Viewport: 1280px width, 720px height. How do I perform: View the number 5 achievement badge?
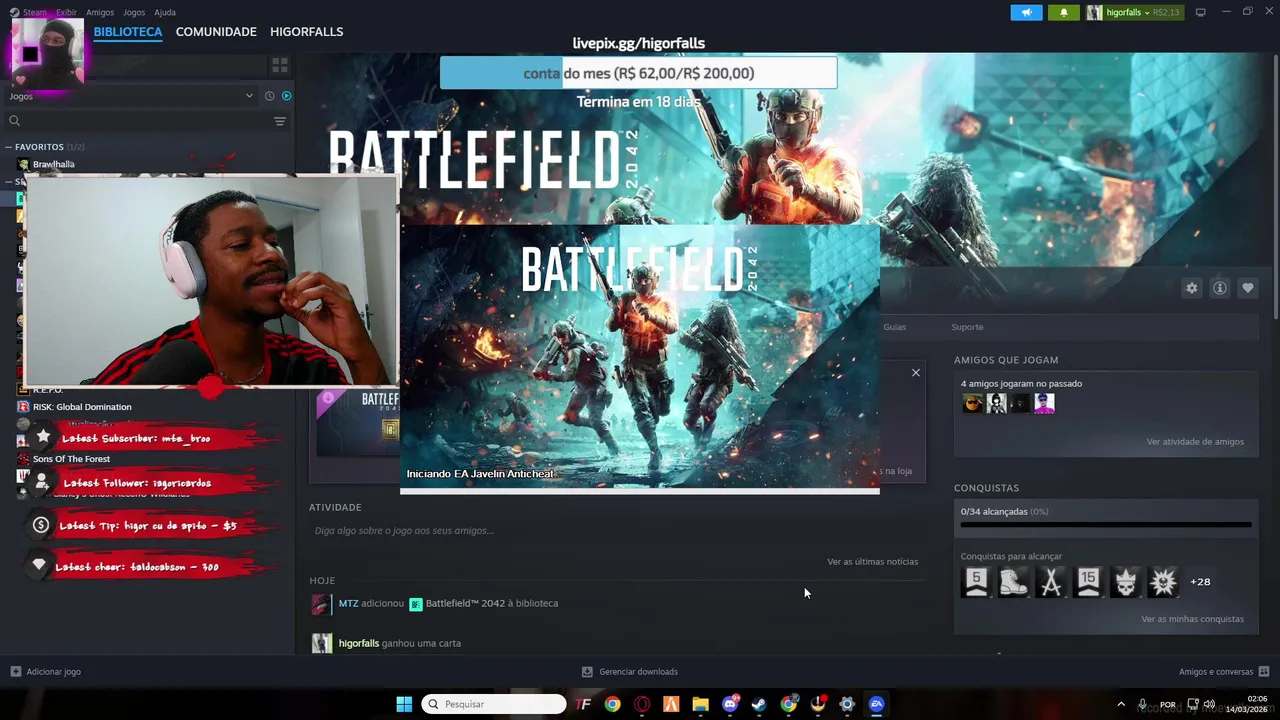coord(976,582)
